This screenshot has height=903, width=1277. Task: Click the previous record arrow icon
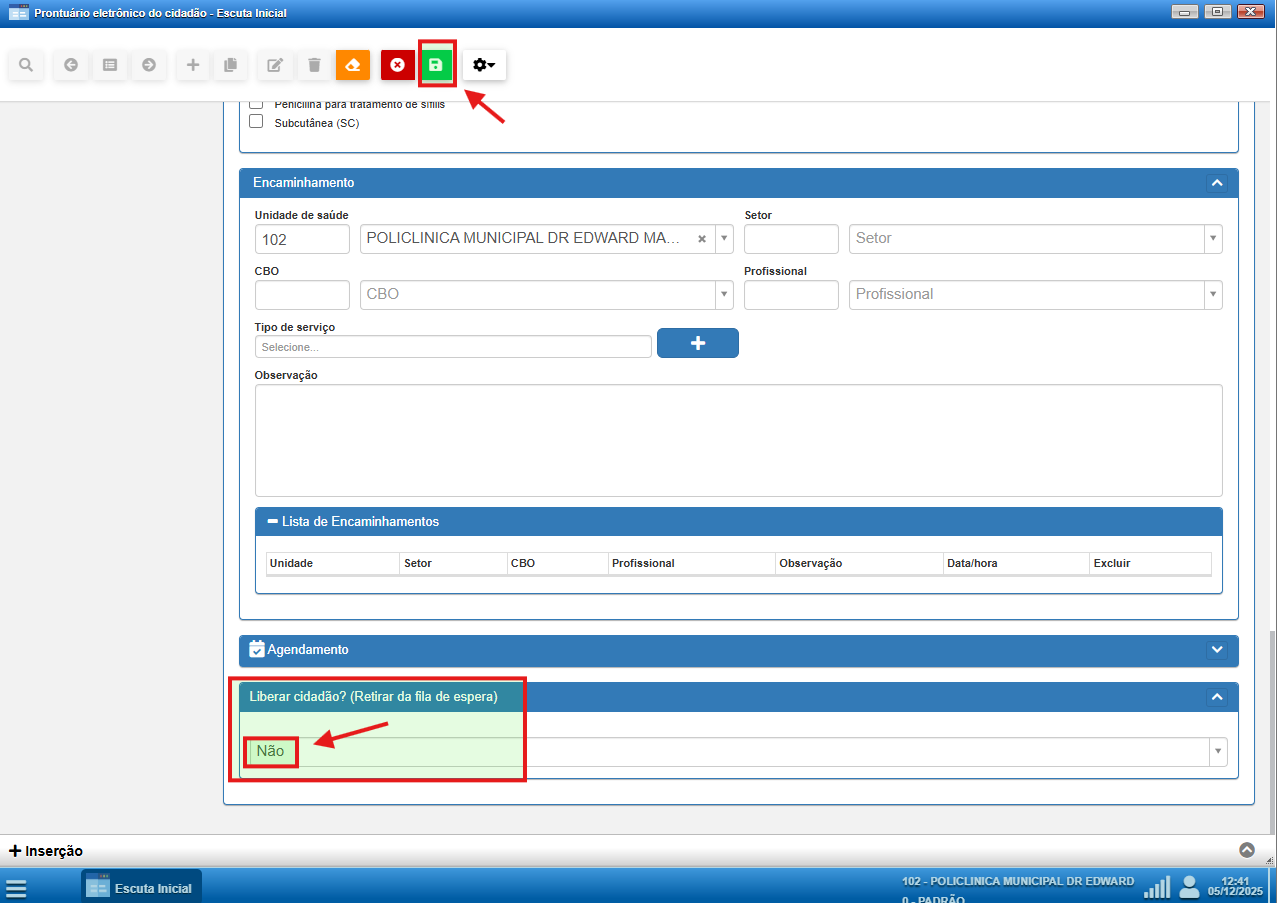71,65
